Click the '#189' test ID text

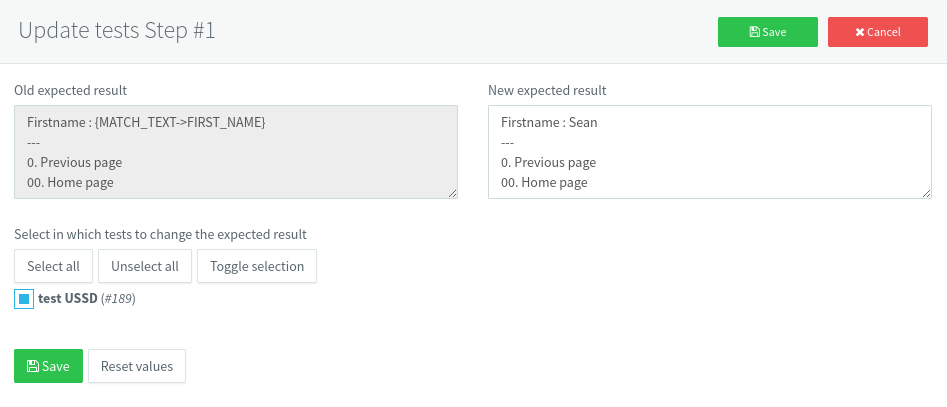(118, 299)
